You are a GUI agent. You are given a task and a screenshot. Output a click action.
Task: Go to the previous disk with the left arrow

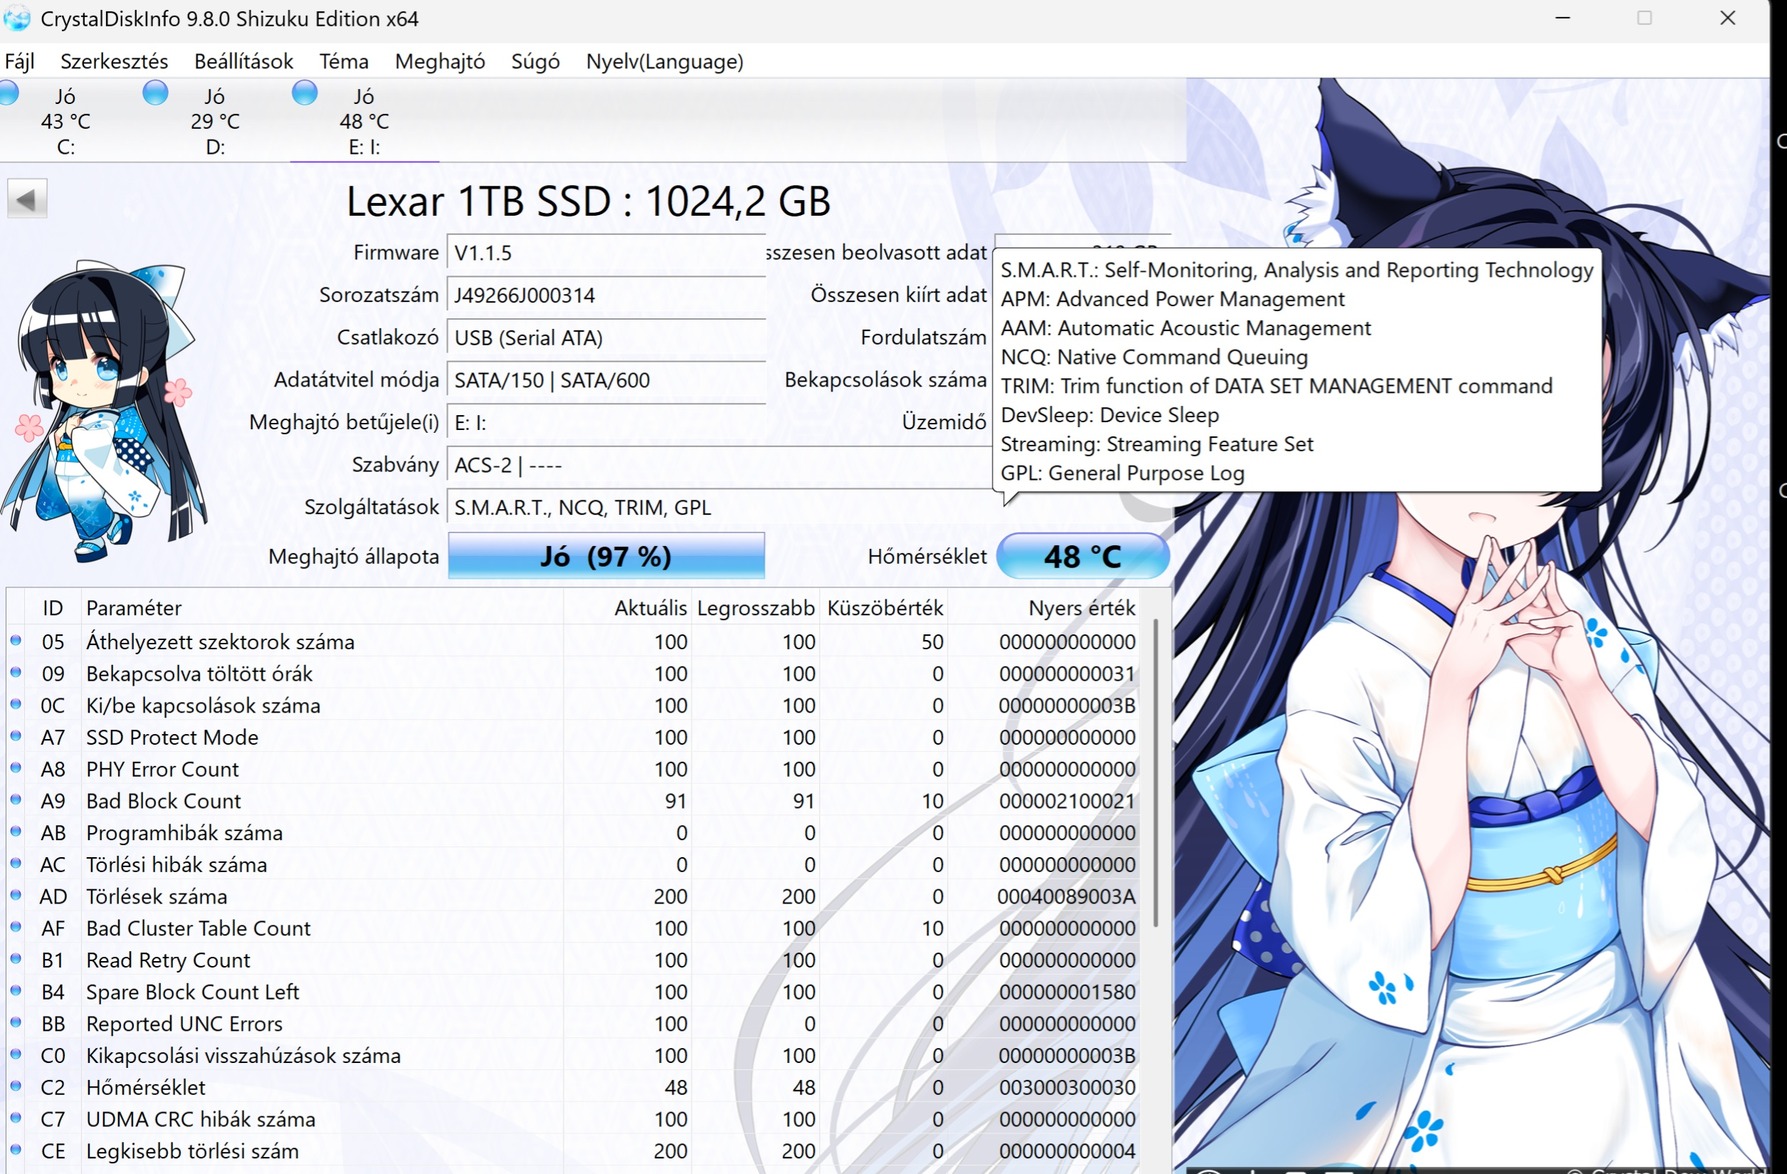27,199
